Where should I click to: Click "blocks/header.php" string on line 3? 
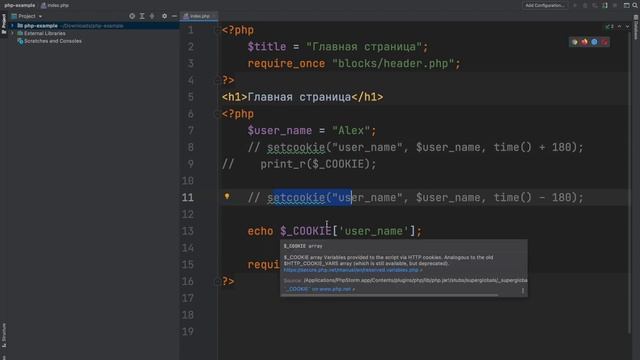(393, 64)
